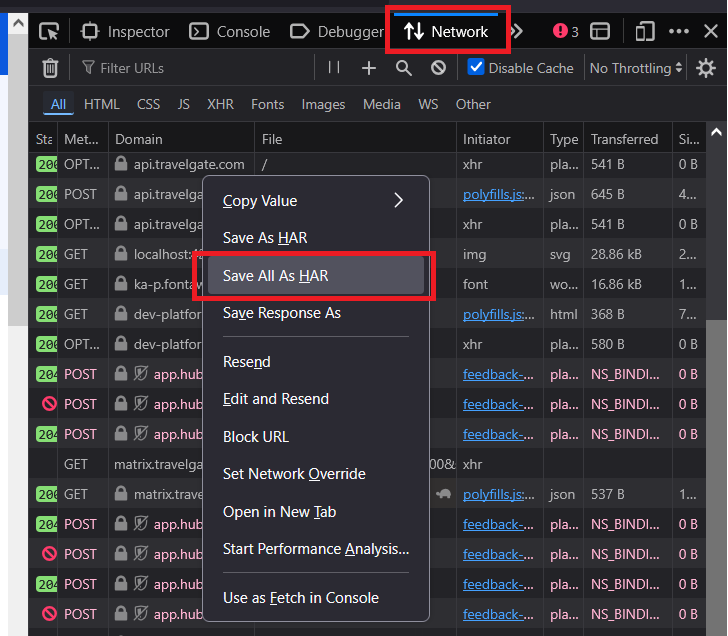Select the Network tab
This screenshot has height=636, width=728.
(x=446, y=32)
